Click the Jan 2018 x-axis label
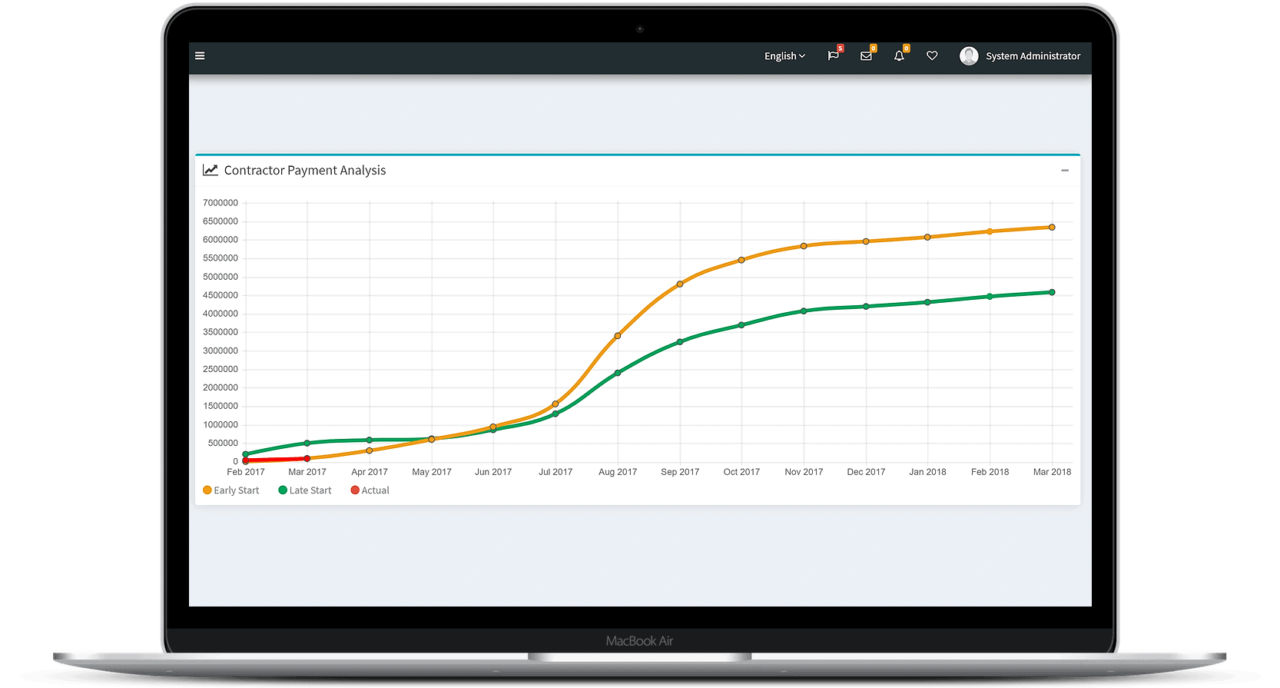 pyautogui.click(x=928, y=472)
